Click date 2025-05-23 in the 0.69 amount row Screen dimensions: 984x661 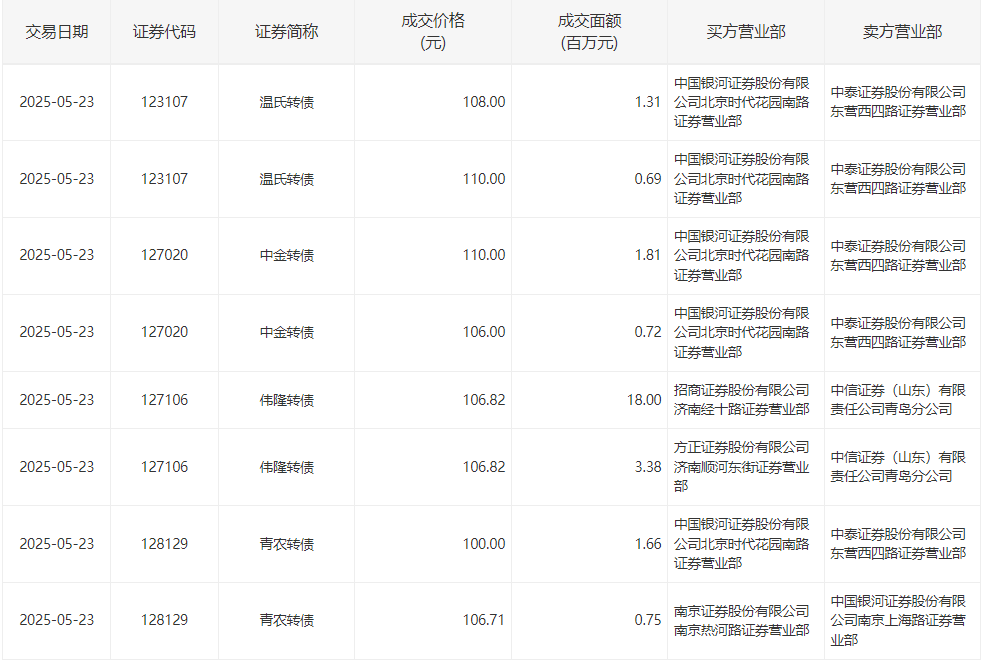coord(56,179)
